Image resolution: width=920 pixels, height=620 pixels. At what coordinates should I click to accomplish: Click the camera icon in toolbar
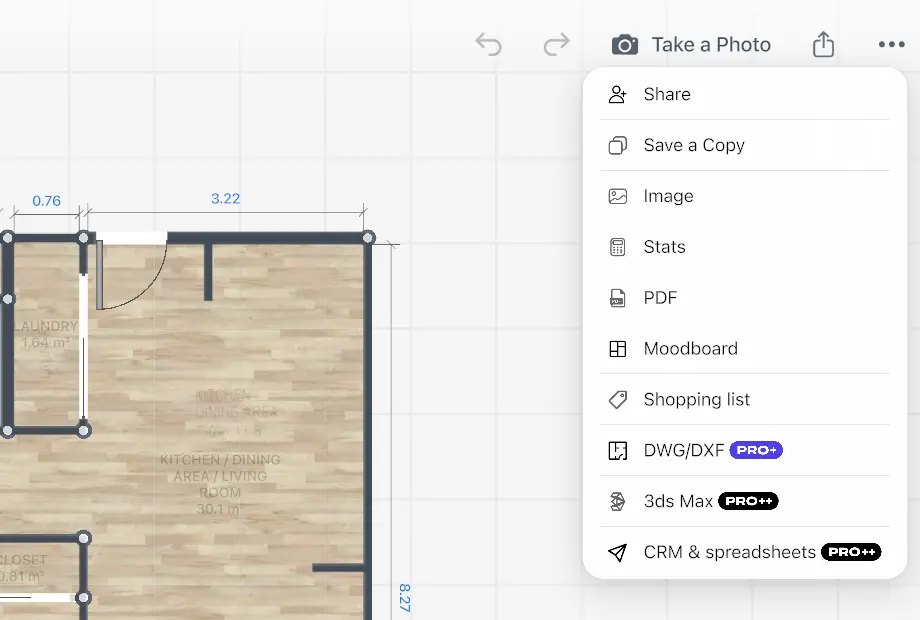point(625,45)
